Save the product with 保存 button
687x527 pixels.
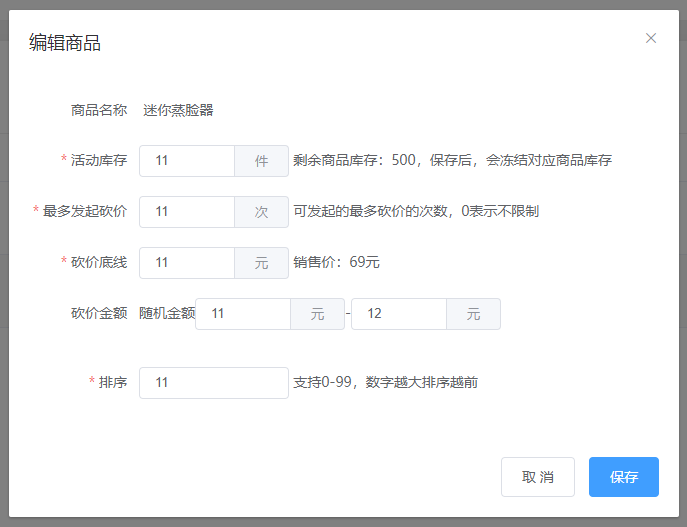point(624,477)
